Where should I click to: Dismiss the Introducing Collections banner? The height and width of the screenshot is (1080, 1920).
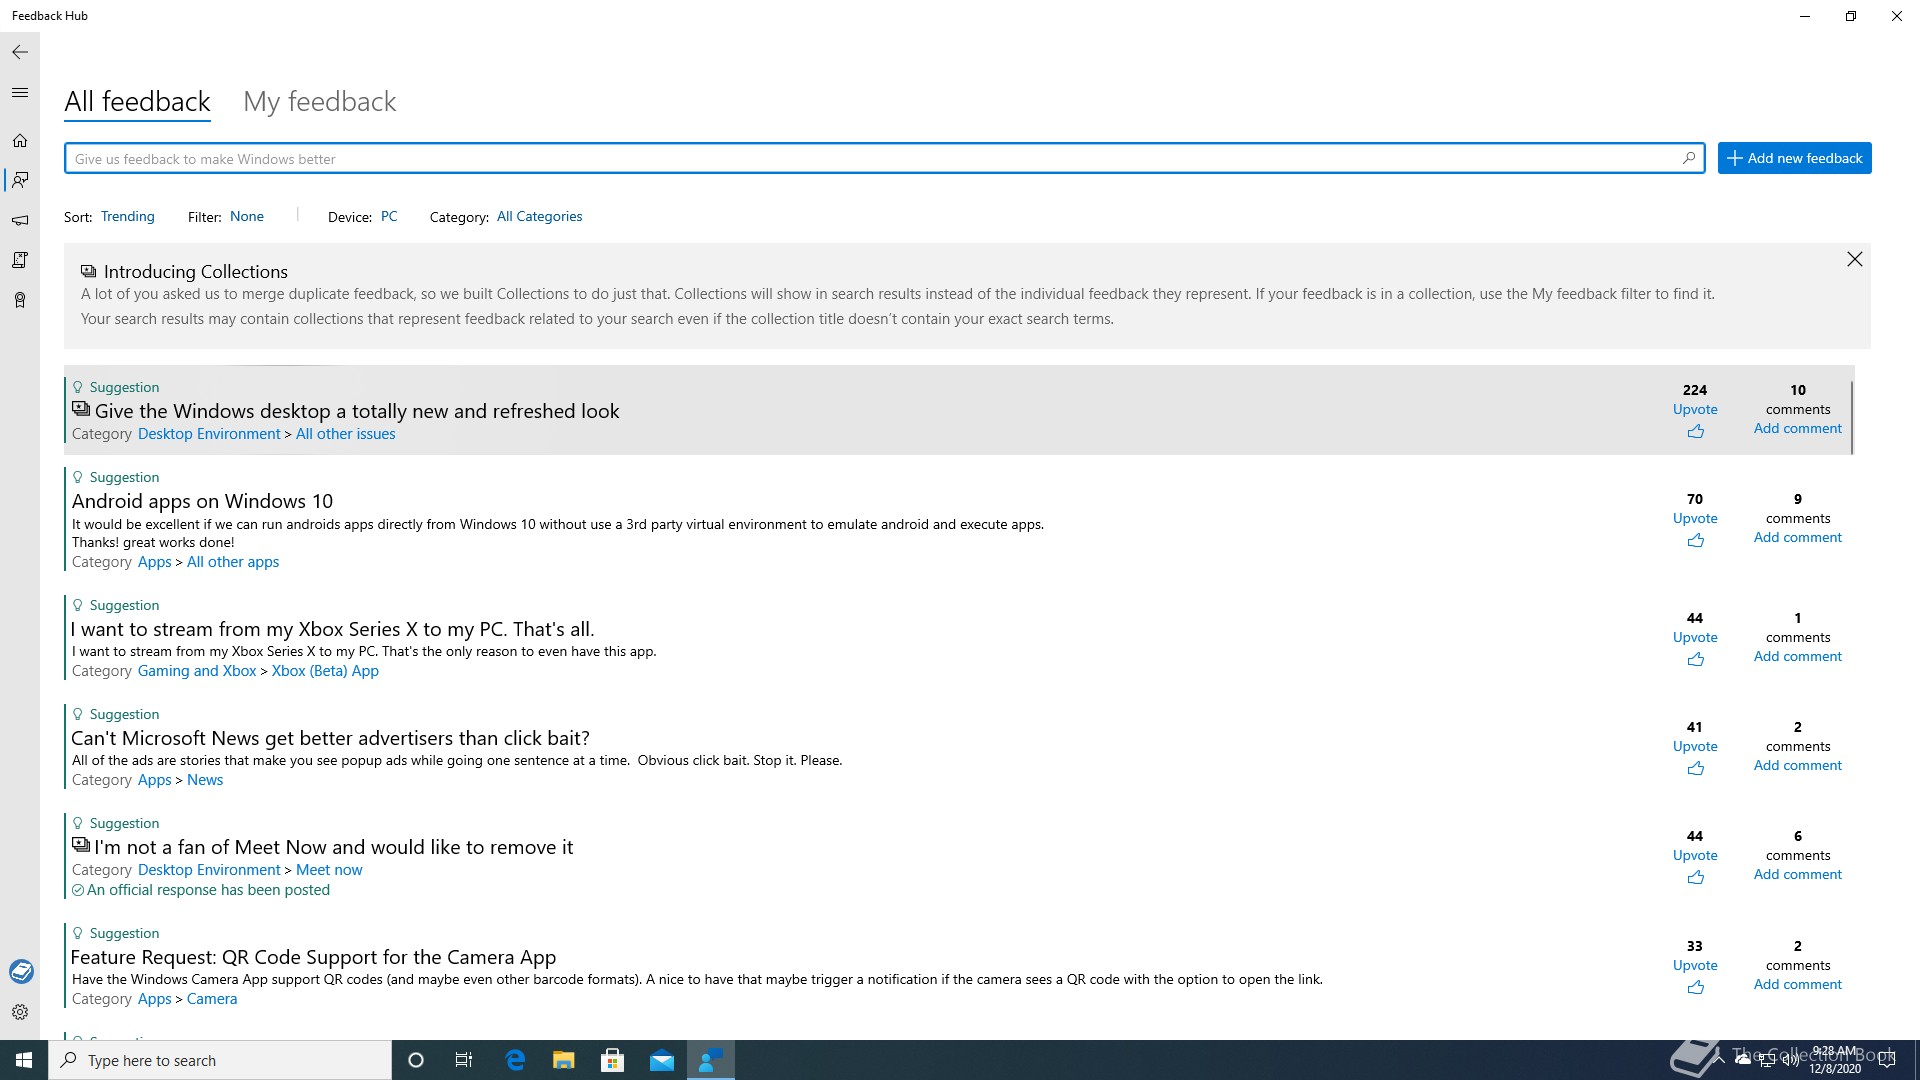tap(1854, 259)
